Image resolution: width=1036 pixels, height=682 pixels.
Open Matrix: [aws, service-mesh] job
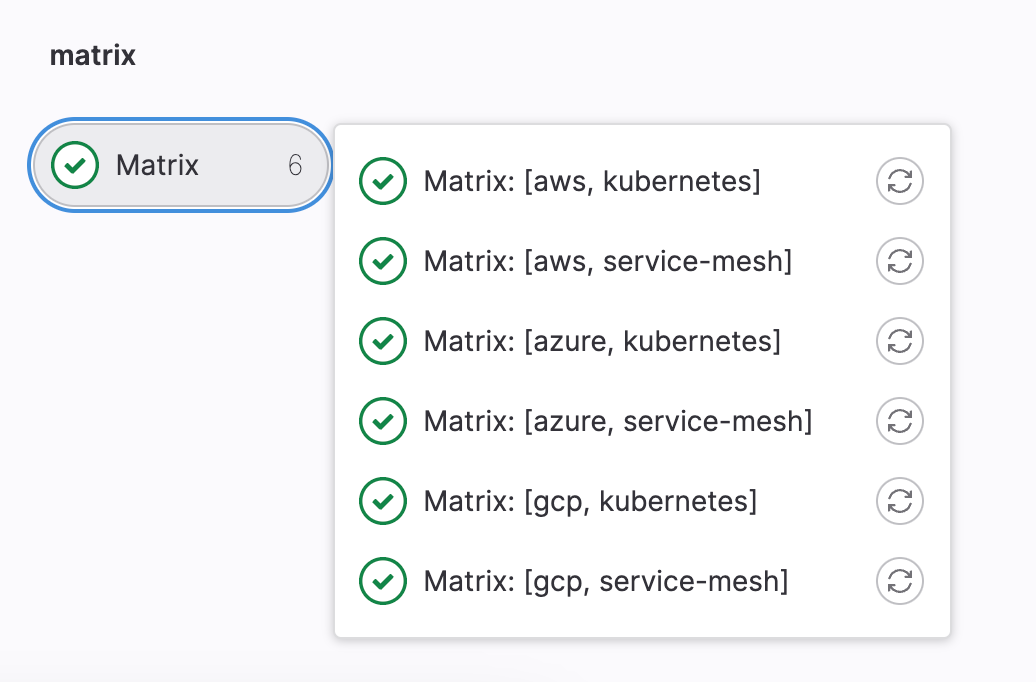click(x=607, y=262)
